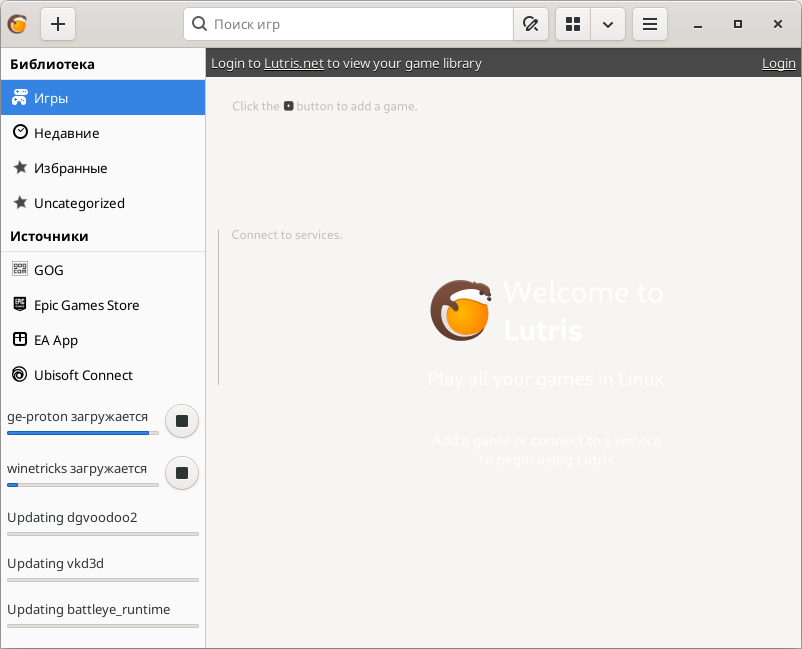This screenshot has width=802, height=649.
Task: Select the Uncategorized category
Action: [x=103, y=203]
